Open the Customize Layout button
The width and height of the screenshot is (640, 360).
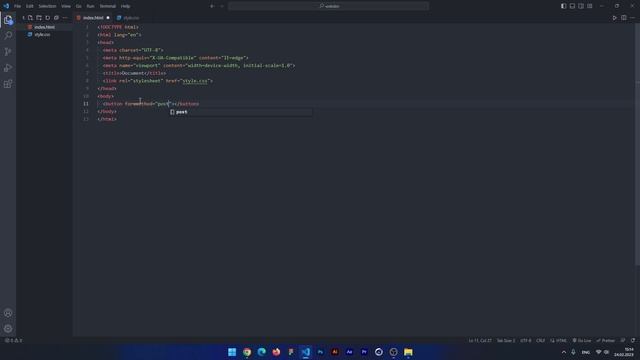coord(590,6)
